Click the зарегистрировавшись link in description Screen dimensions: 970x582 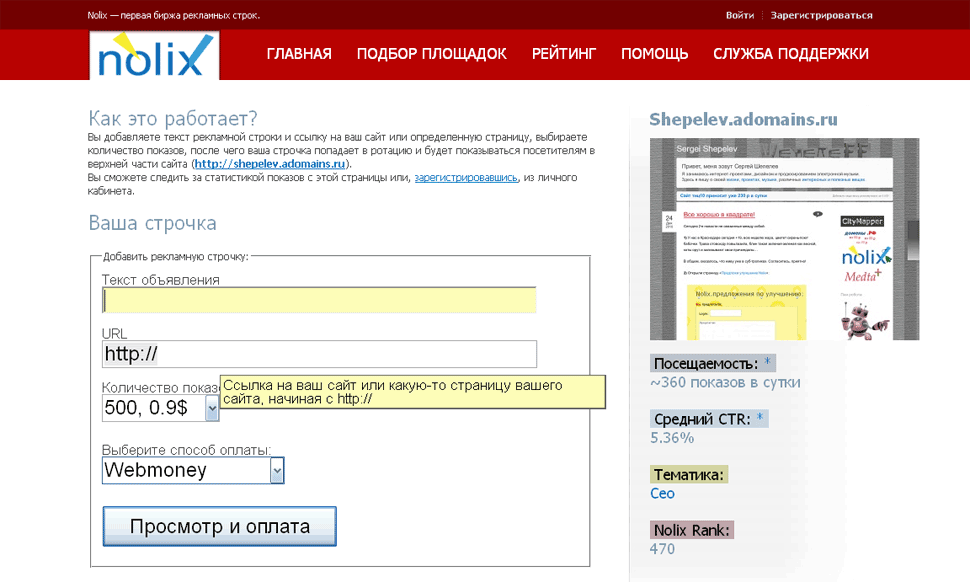tap(466, 178)
